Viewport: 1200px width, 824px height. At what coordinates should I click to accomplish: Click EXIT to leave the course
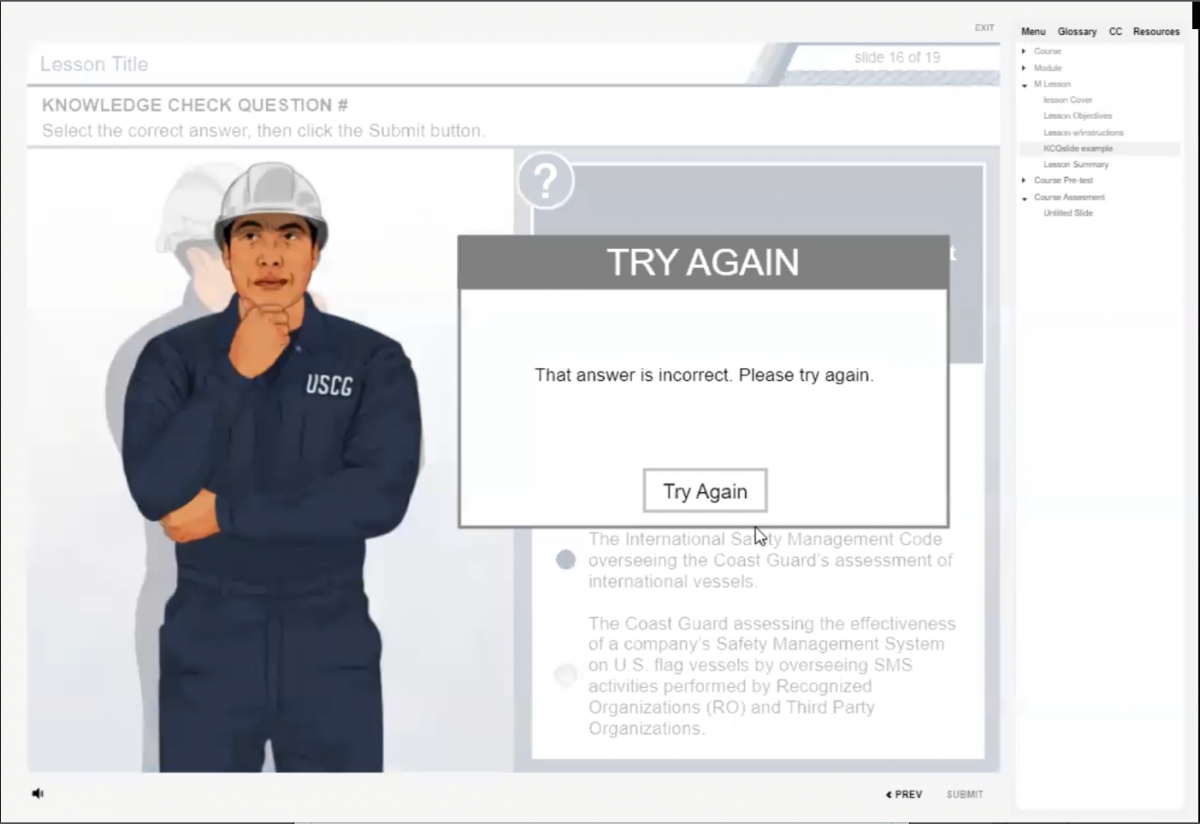tap(984, 28)
